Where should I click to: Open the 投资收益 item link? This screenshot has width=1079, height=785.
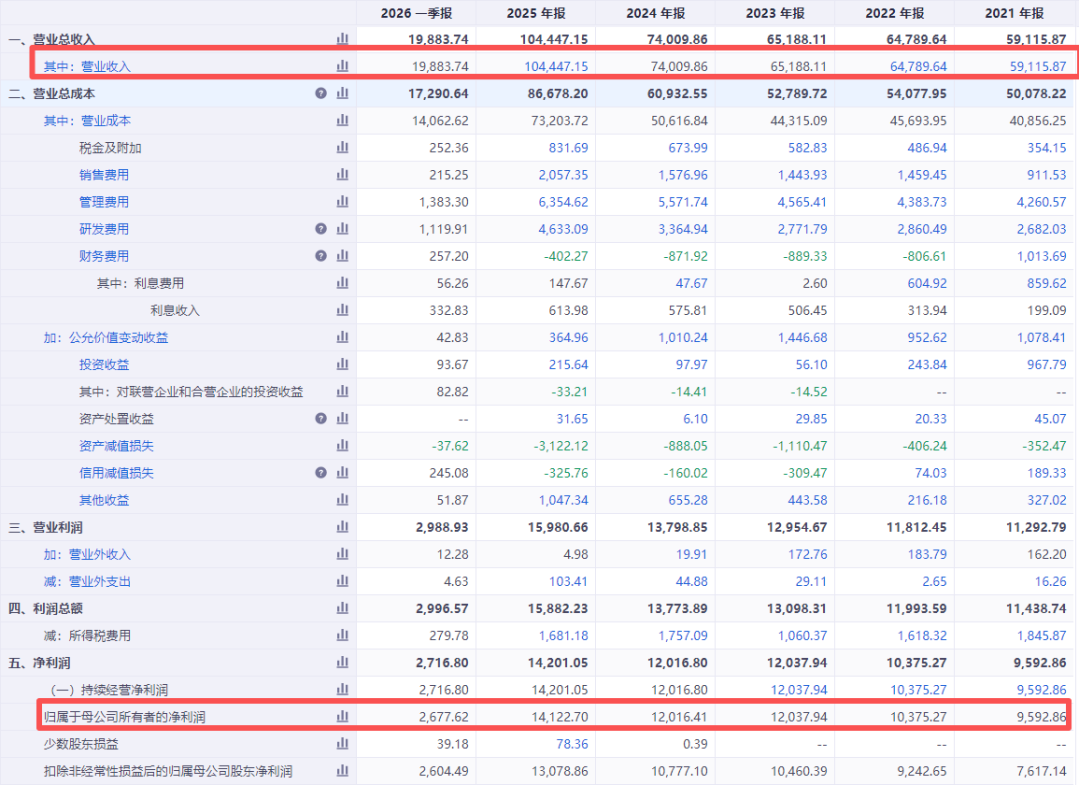tap(104, 365)
